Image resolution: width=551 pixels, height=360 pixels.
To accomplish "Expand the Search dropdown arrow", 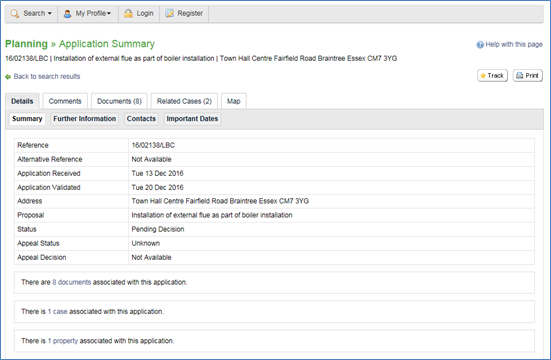I will click(50, 14).
